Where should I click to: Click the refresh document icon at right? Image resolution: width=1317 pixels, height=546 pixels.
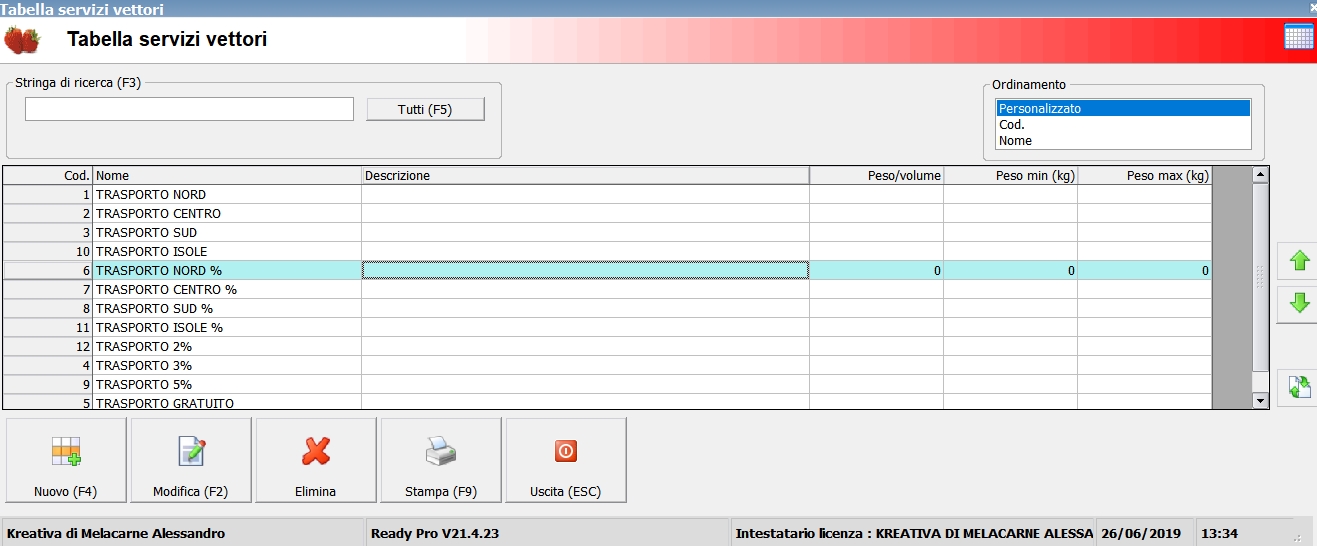coord(1299,387)
